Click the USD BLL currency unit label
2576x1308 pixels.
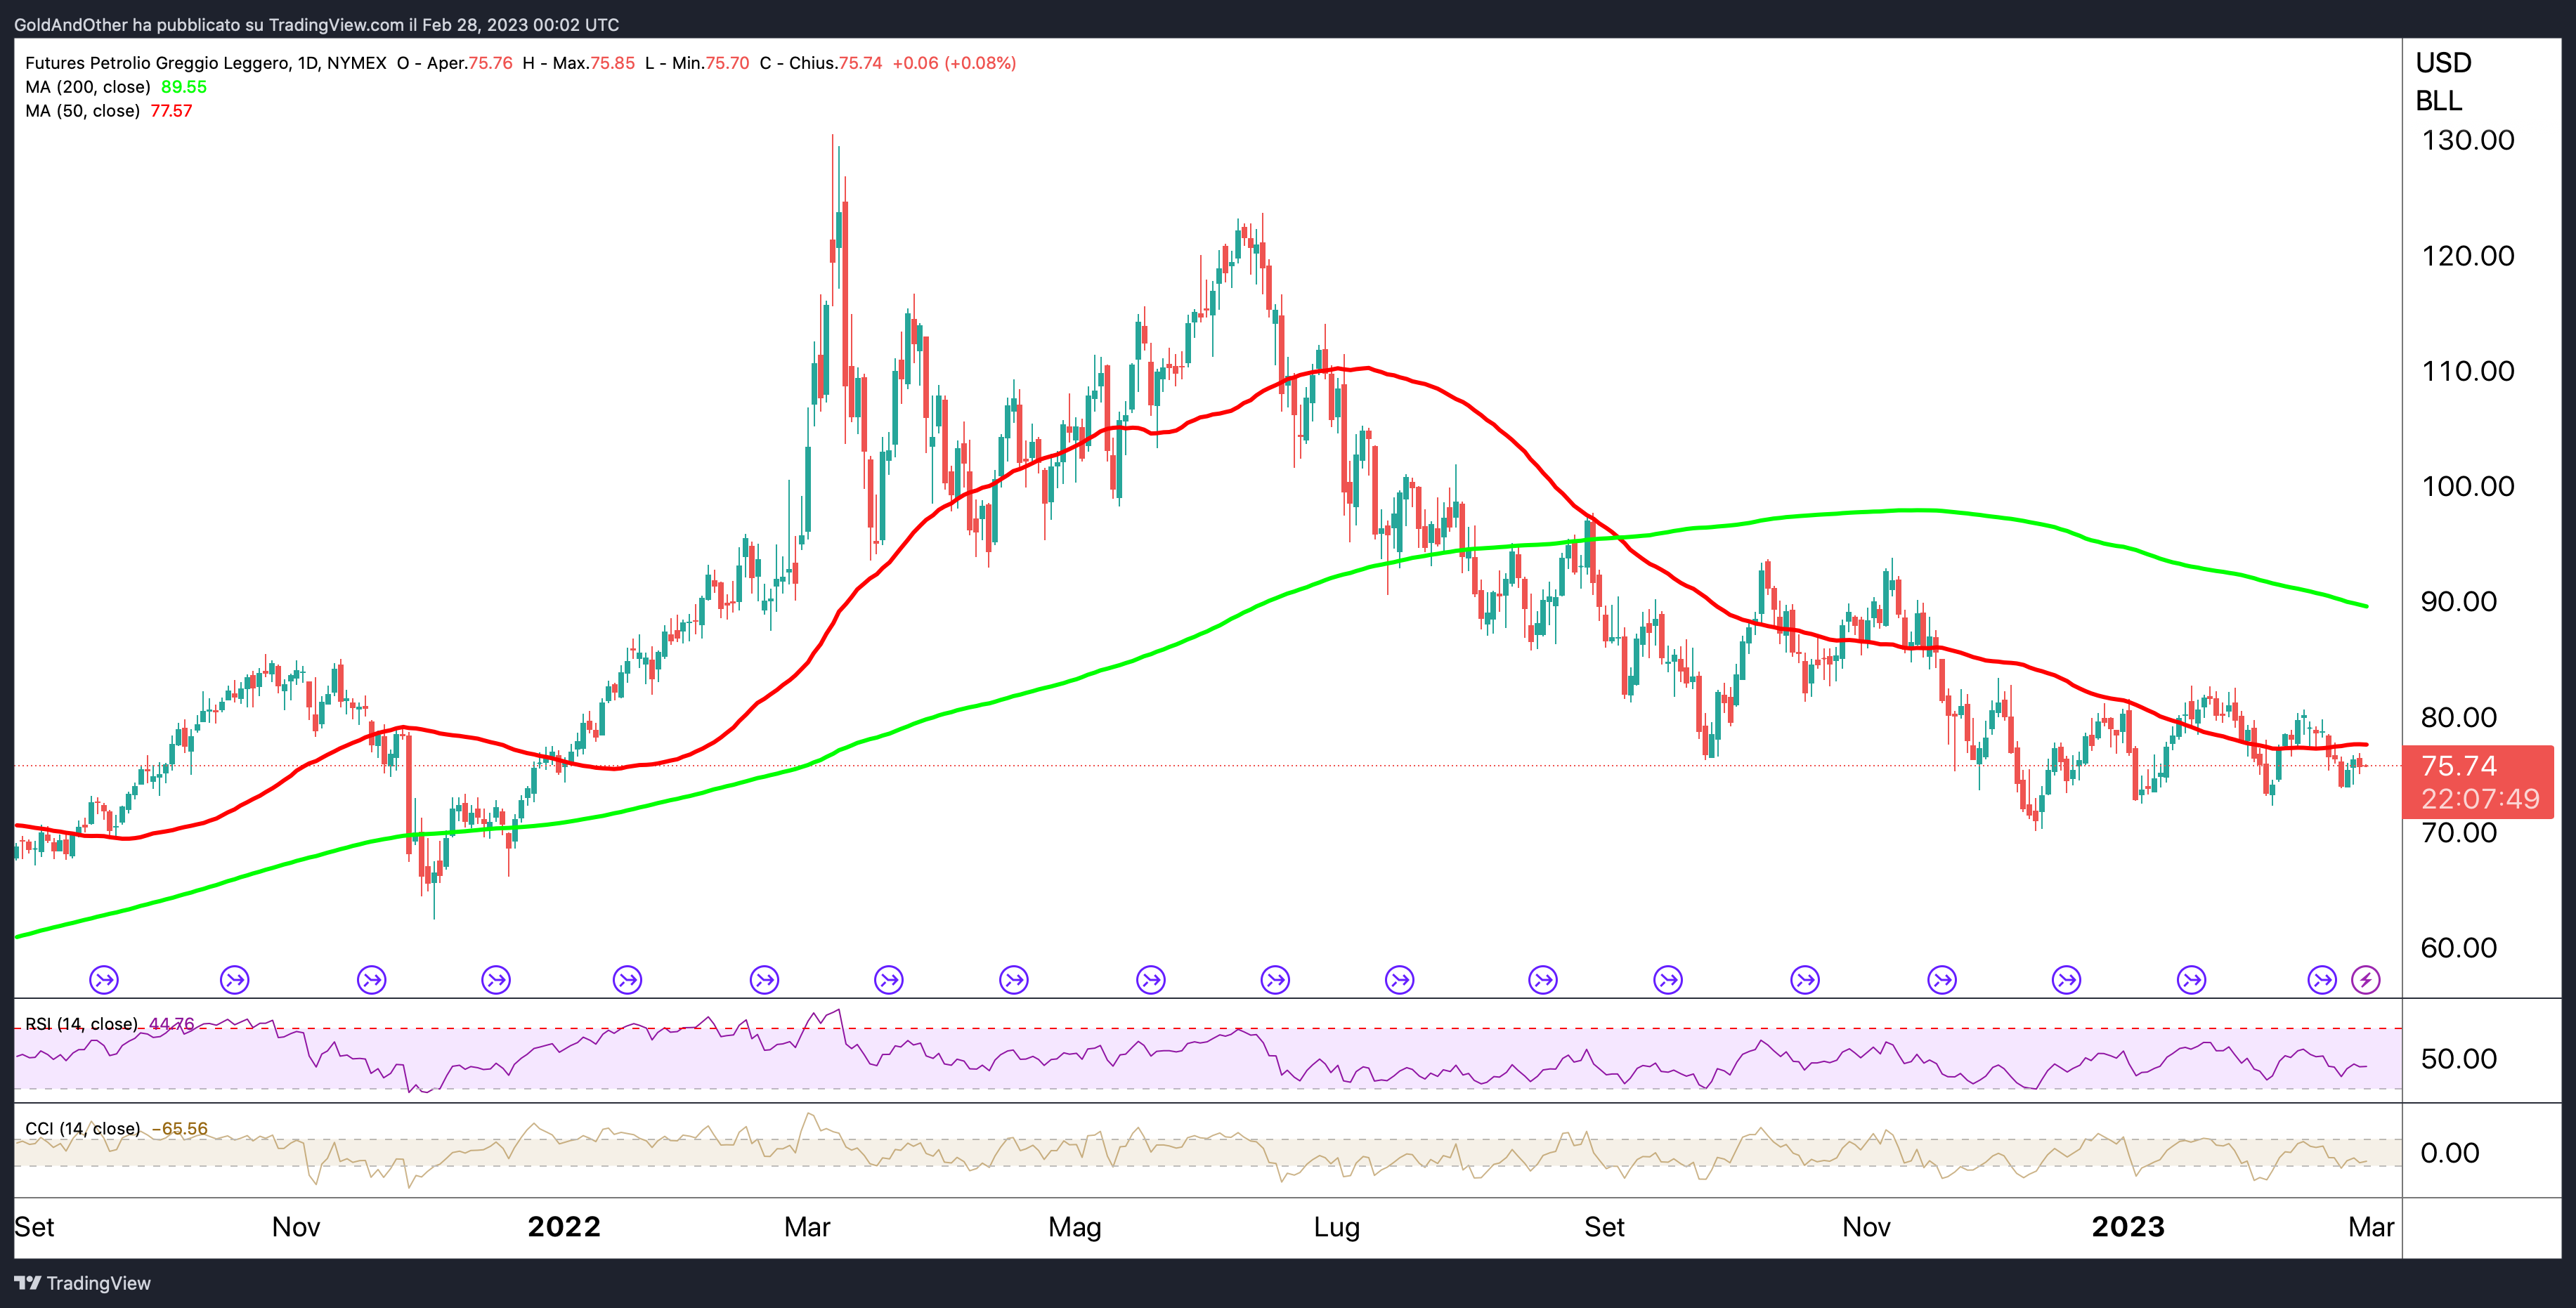pos(2443,81)
